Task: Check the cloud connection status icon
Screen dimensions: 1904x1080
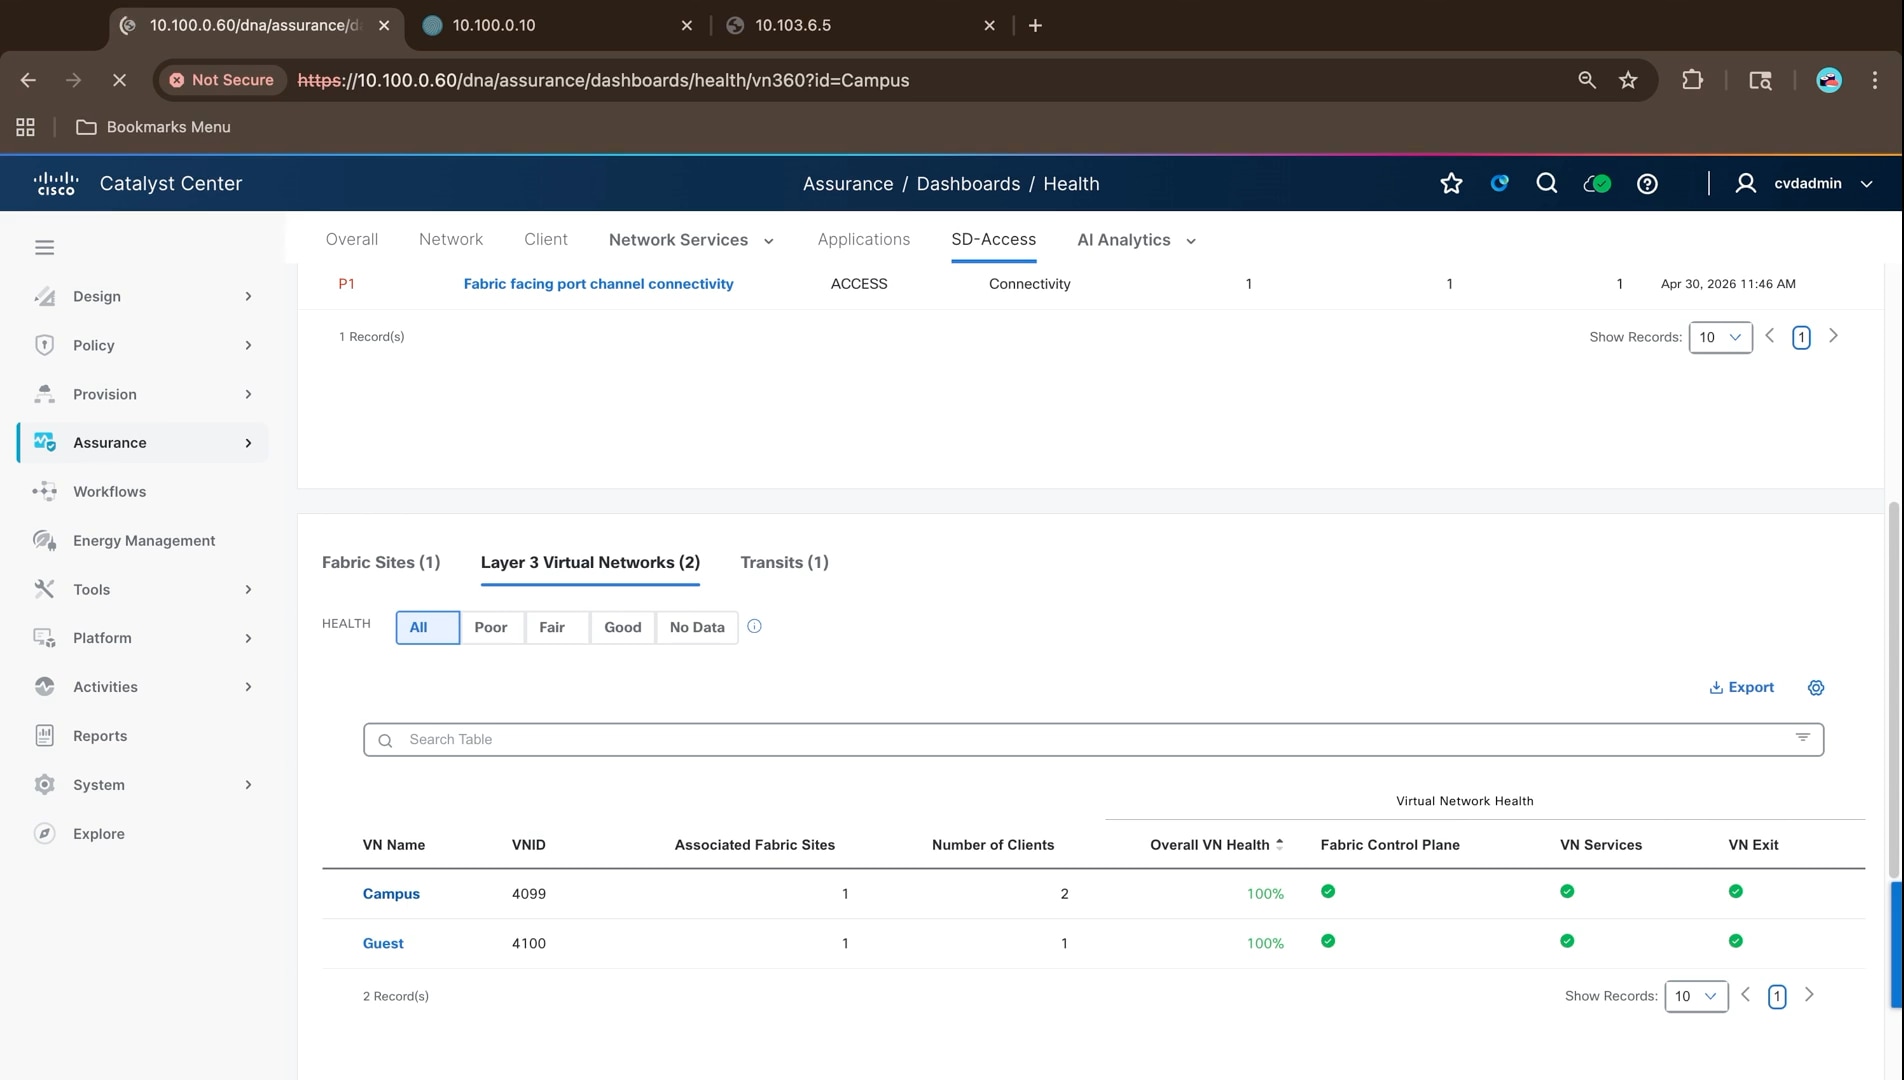Action: [x=1597, y=183]
